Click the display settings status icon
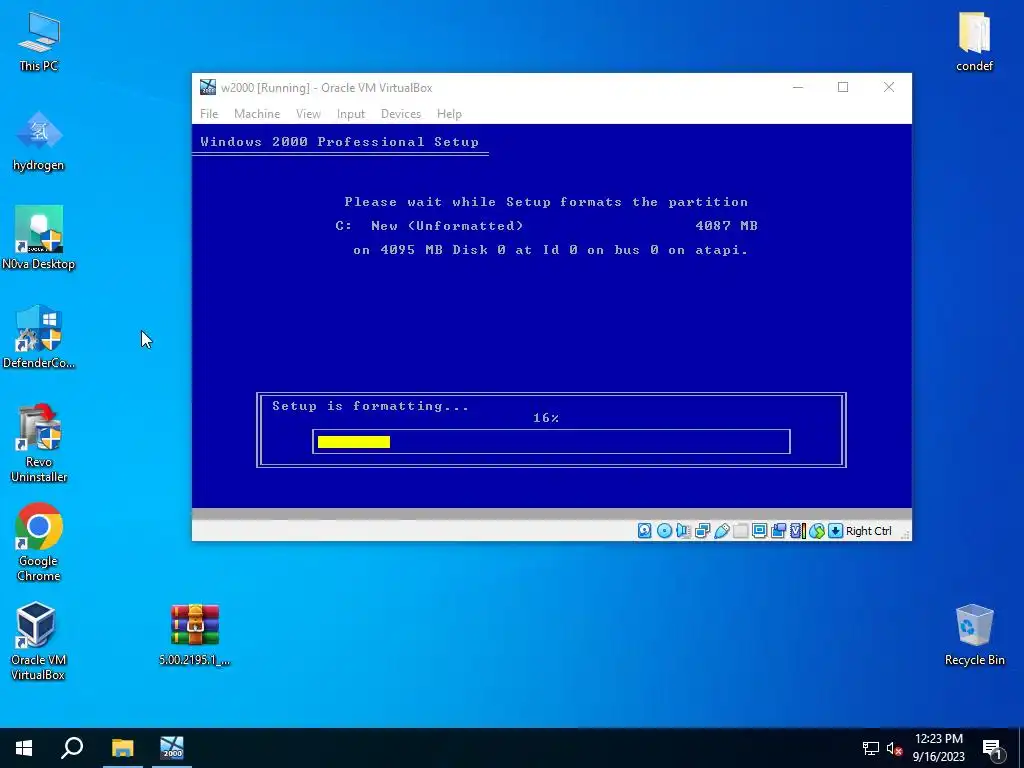Screen dimensions: 1024x768 tap(760, 531)
